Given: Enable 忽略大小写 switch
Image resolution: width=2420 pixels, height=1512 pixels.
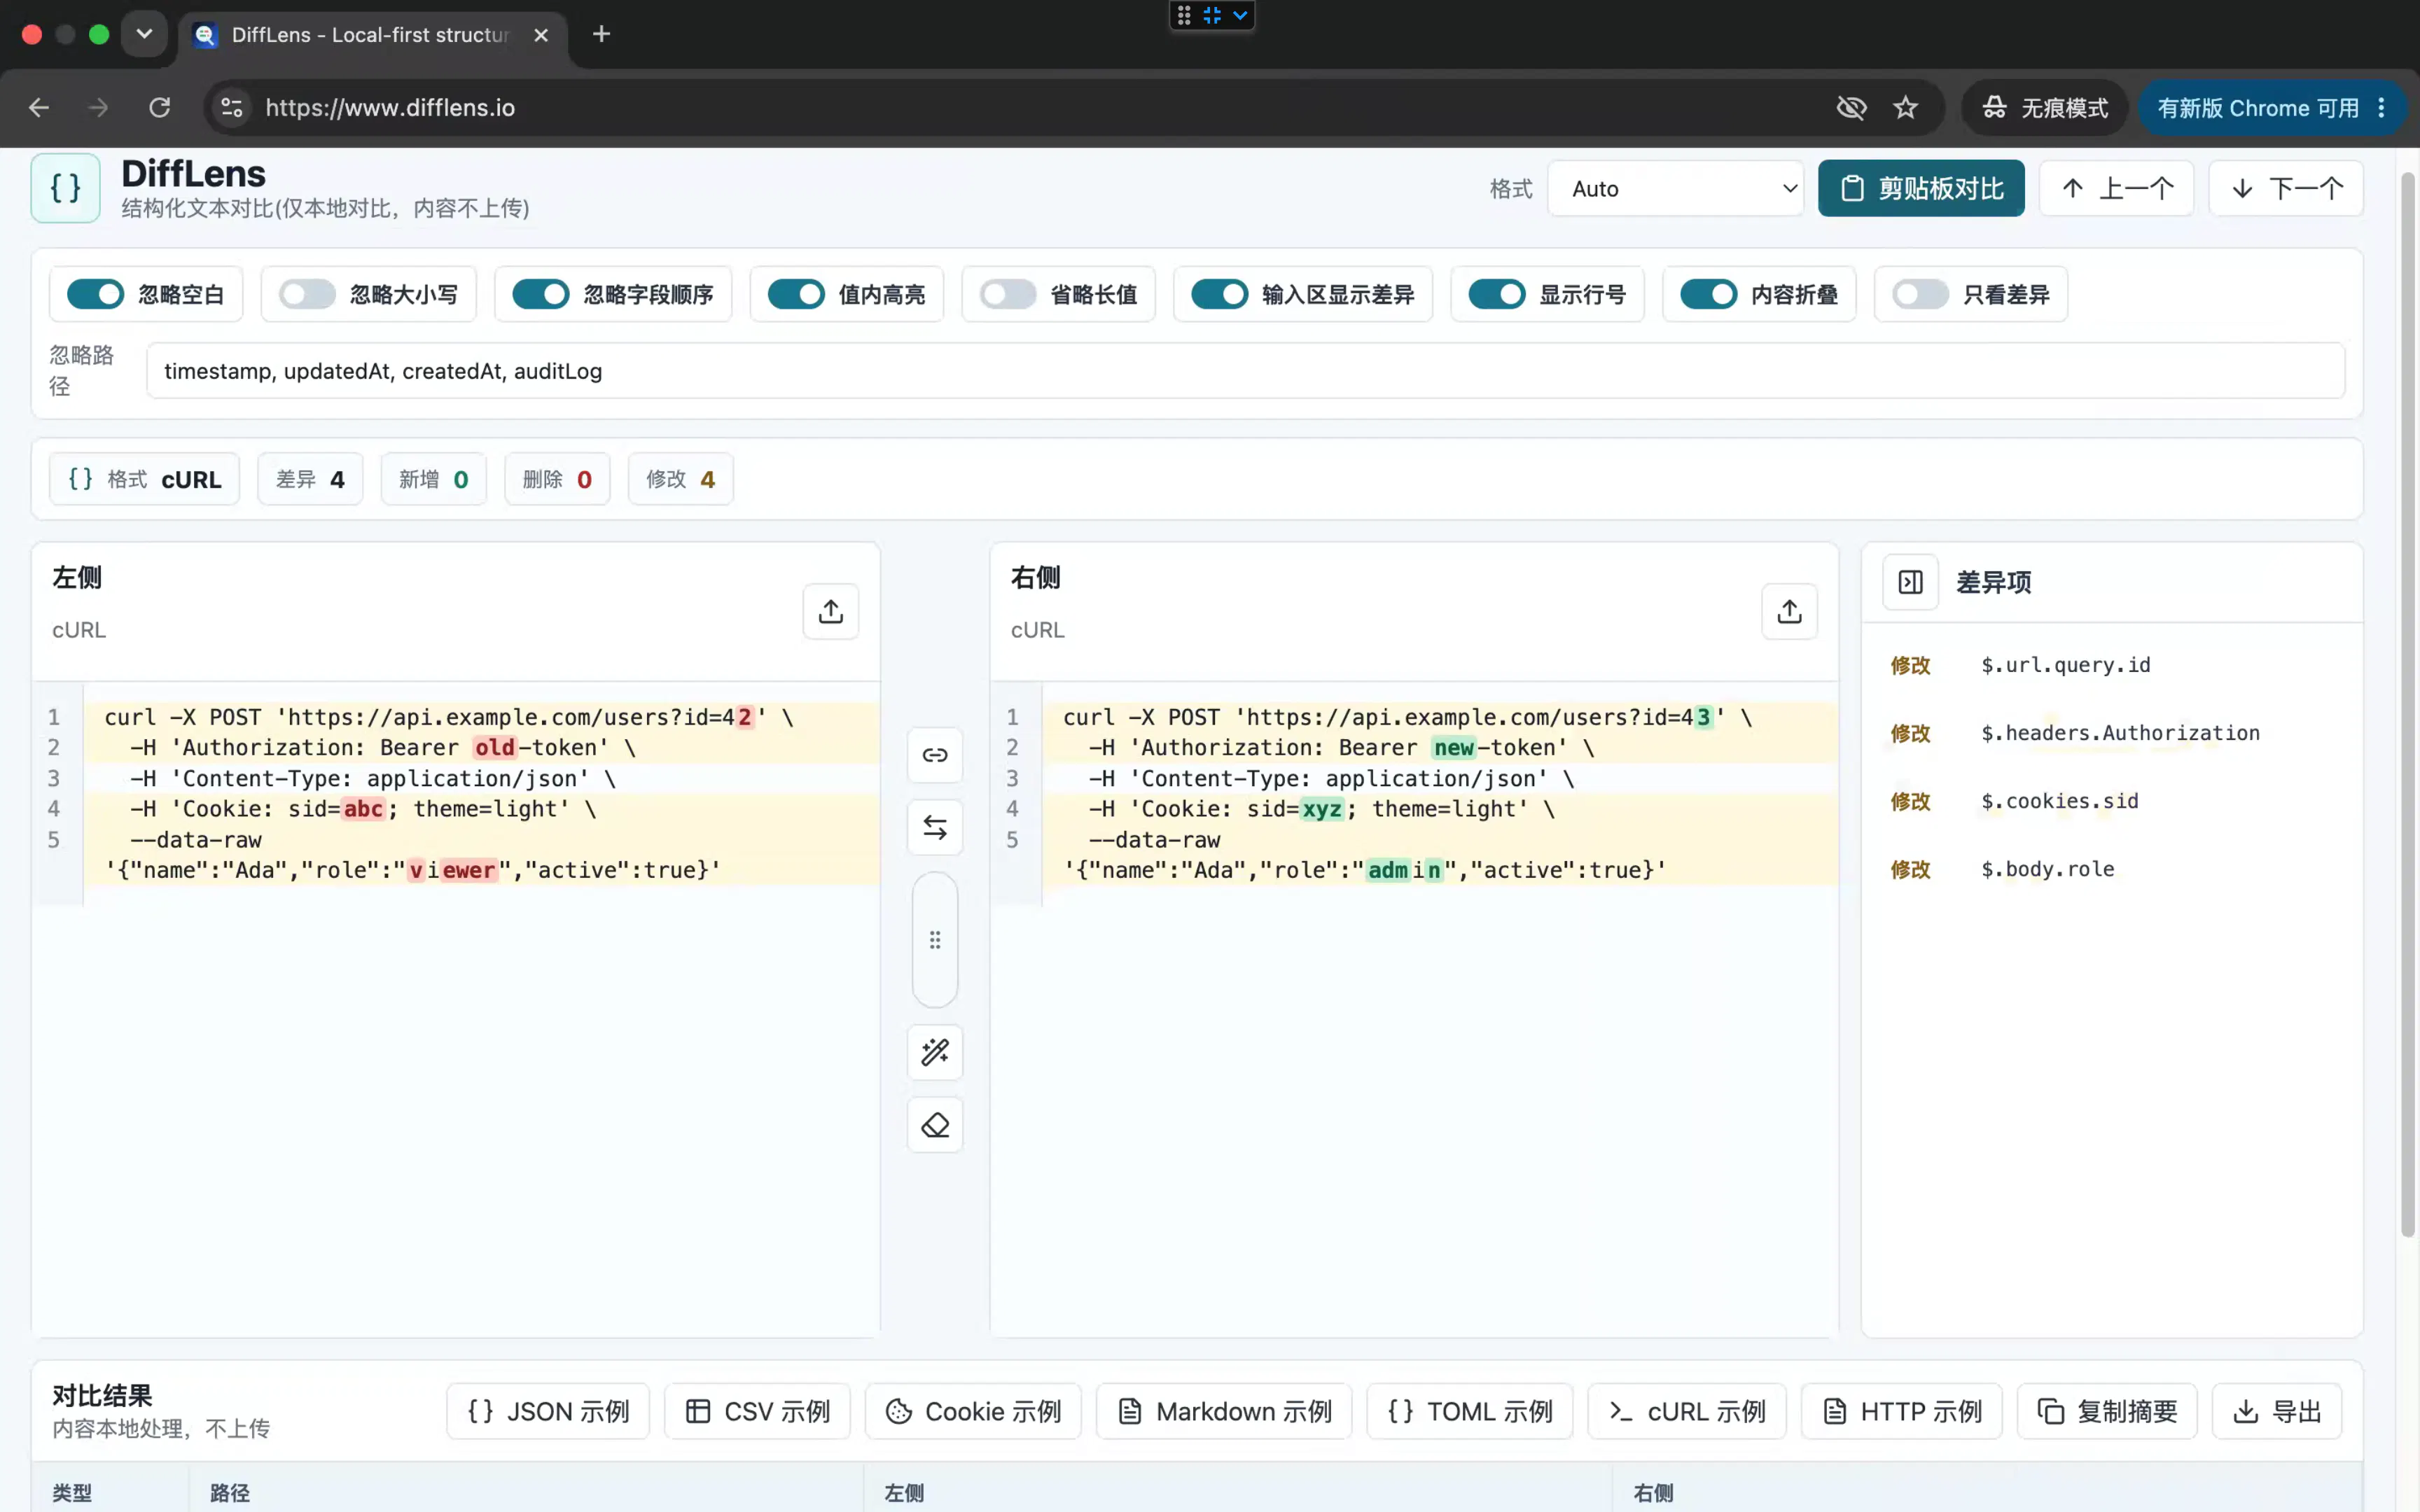Looking at the screenshot, I should tap(307, 294).
